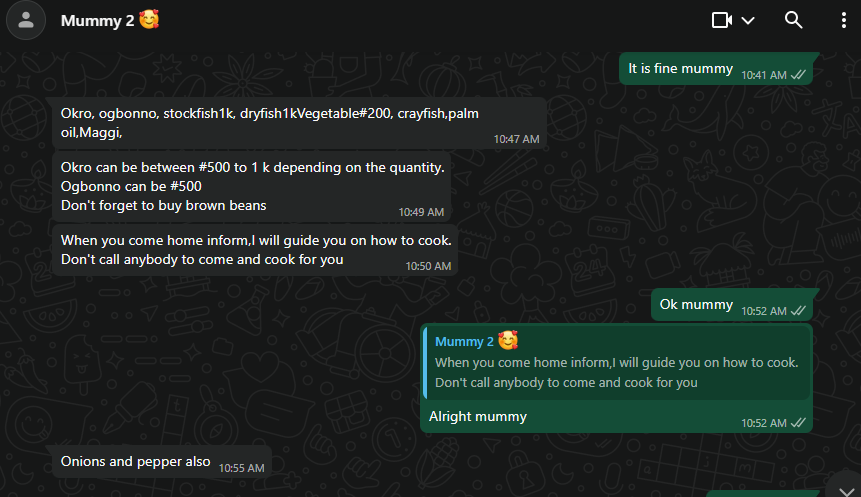The image size is (861, 497).
Task: Click the 'Ok mummy' sent message
Action: (x=732, y=305)
